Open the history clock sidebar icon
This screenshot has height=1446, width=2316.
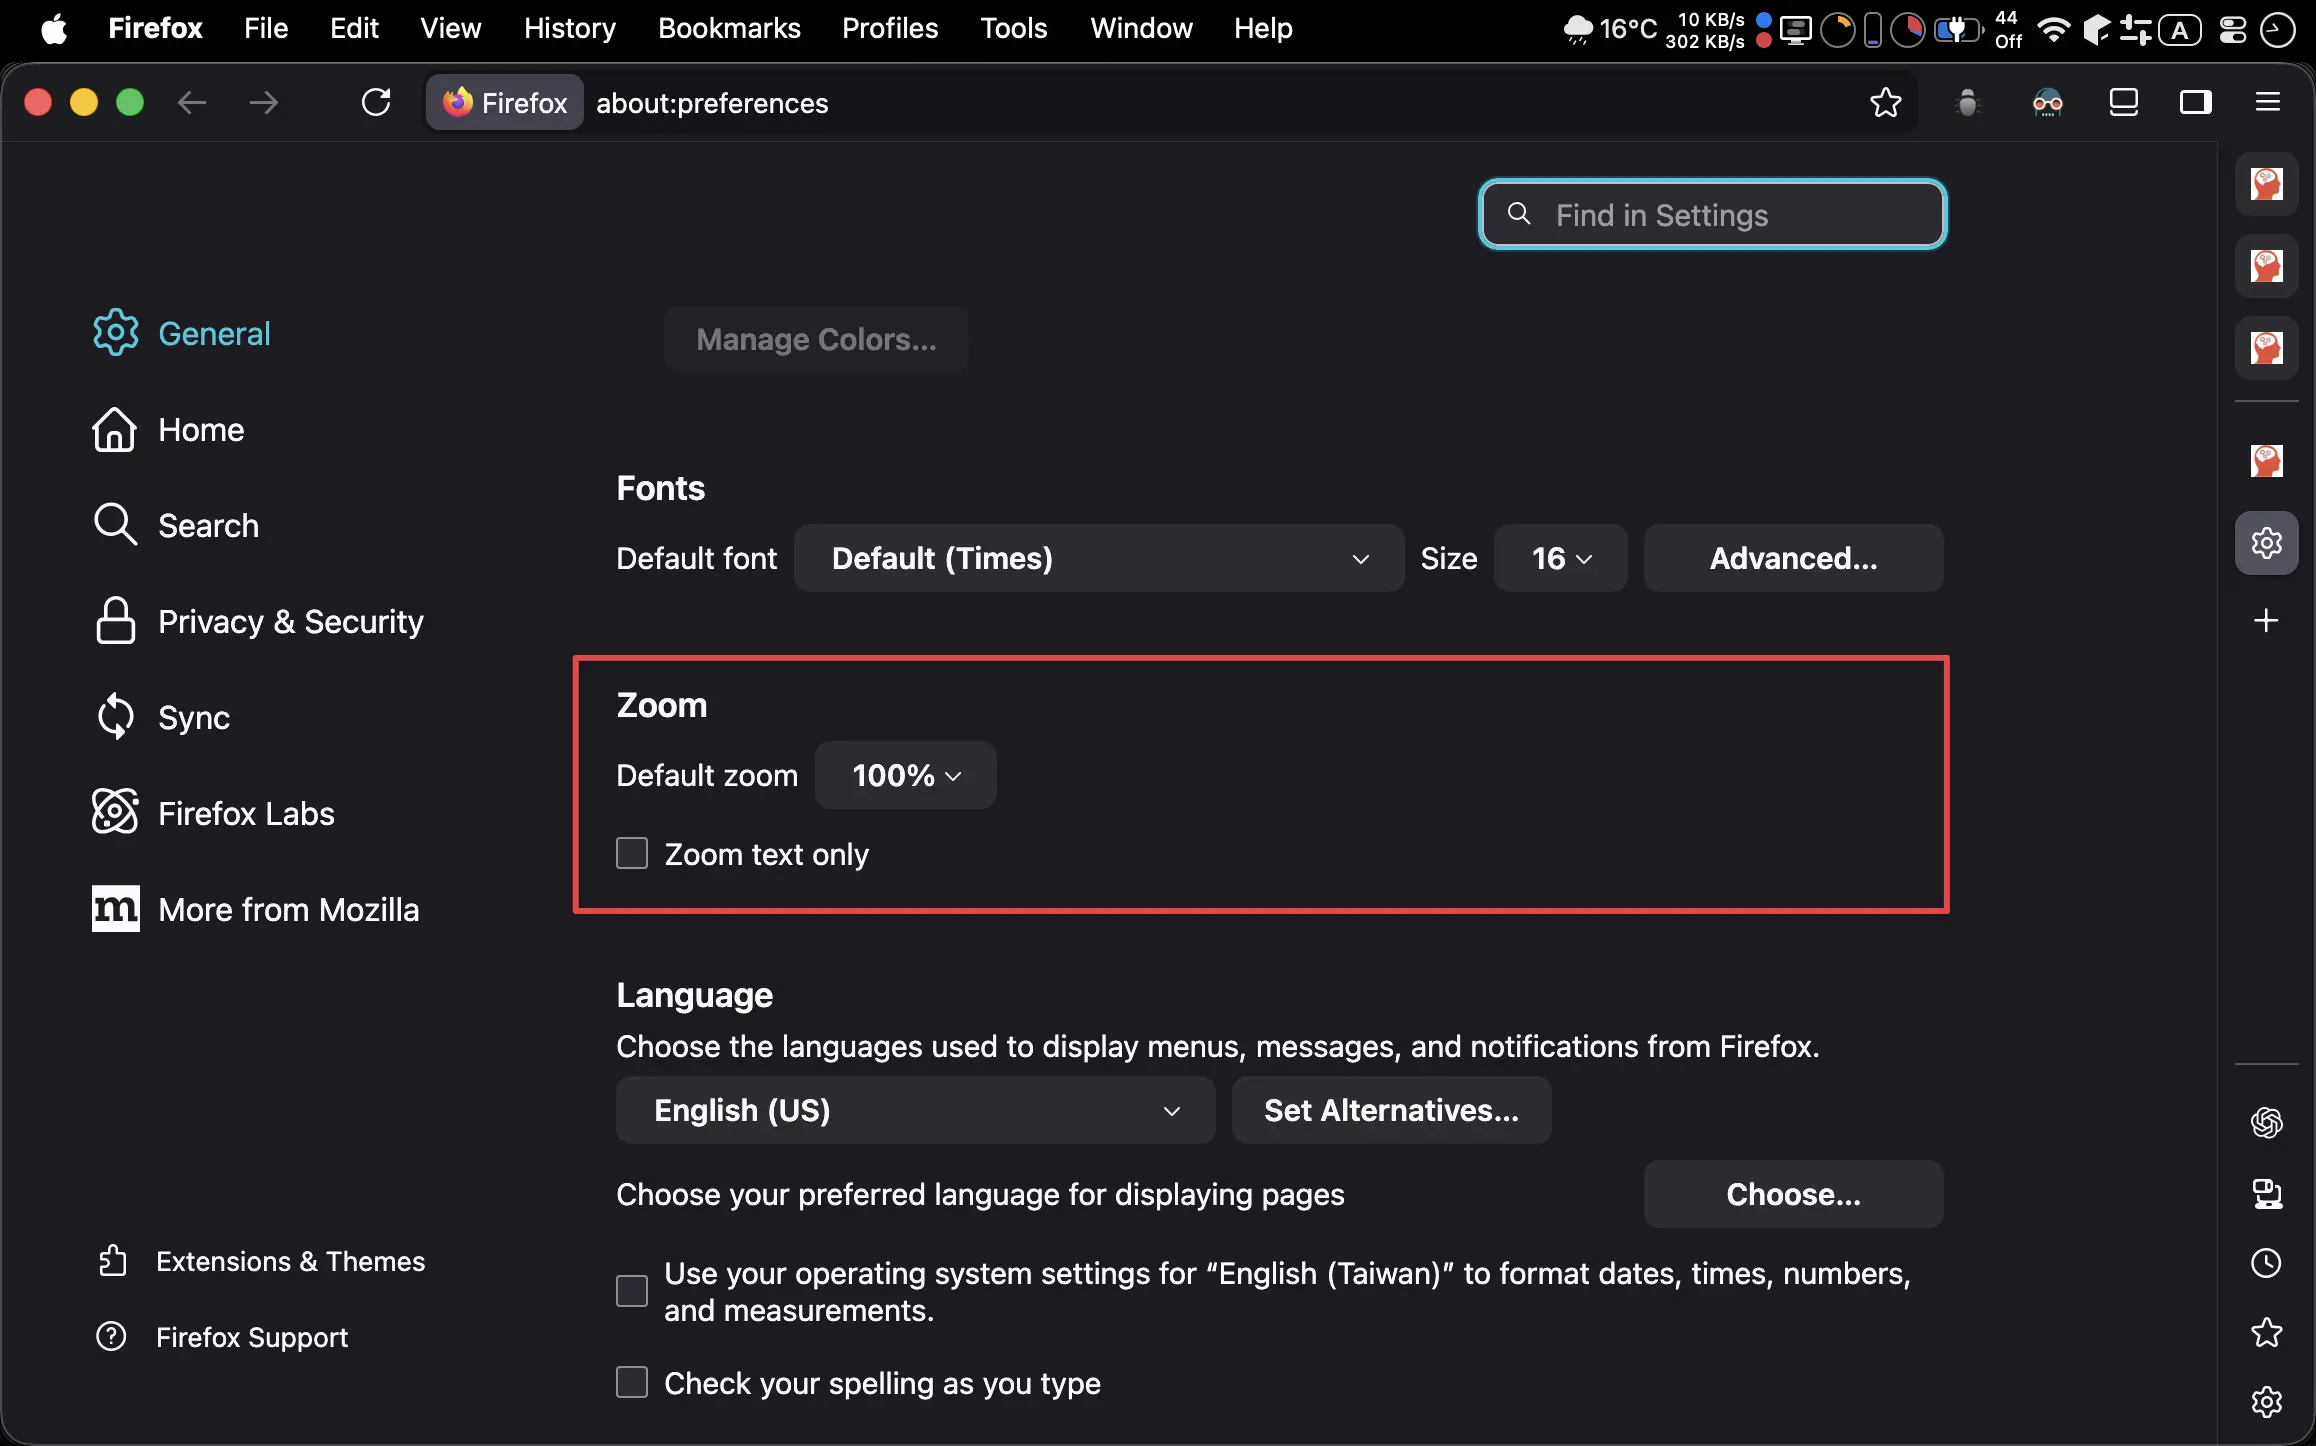pos(2266,1263)
